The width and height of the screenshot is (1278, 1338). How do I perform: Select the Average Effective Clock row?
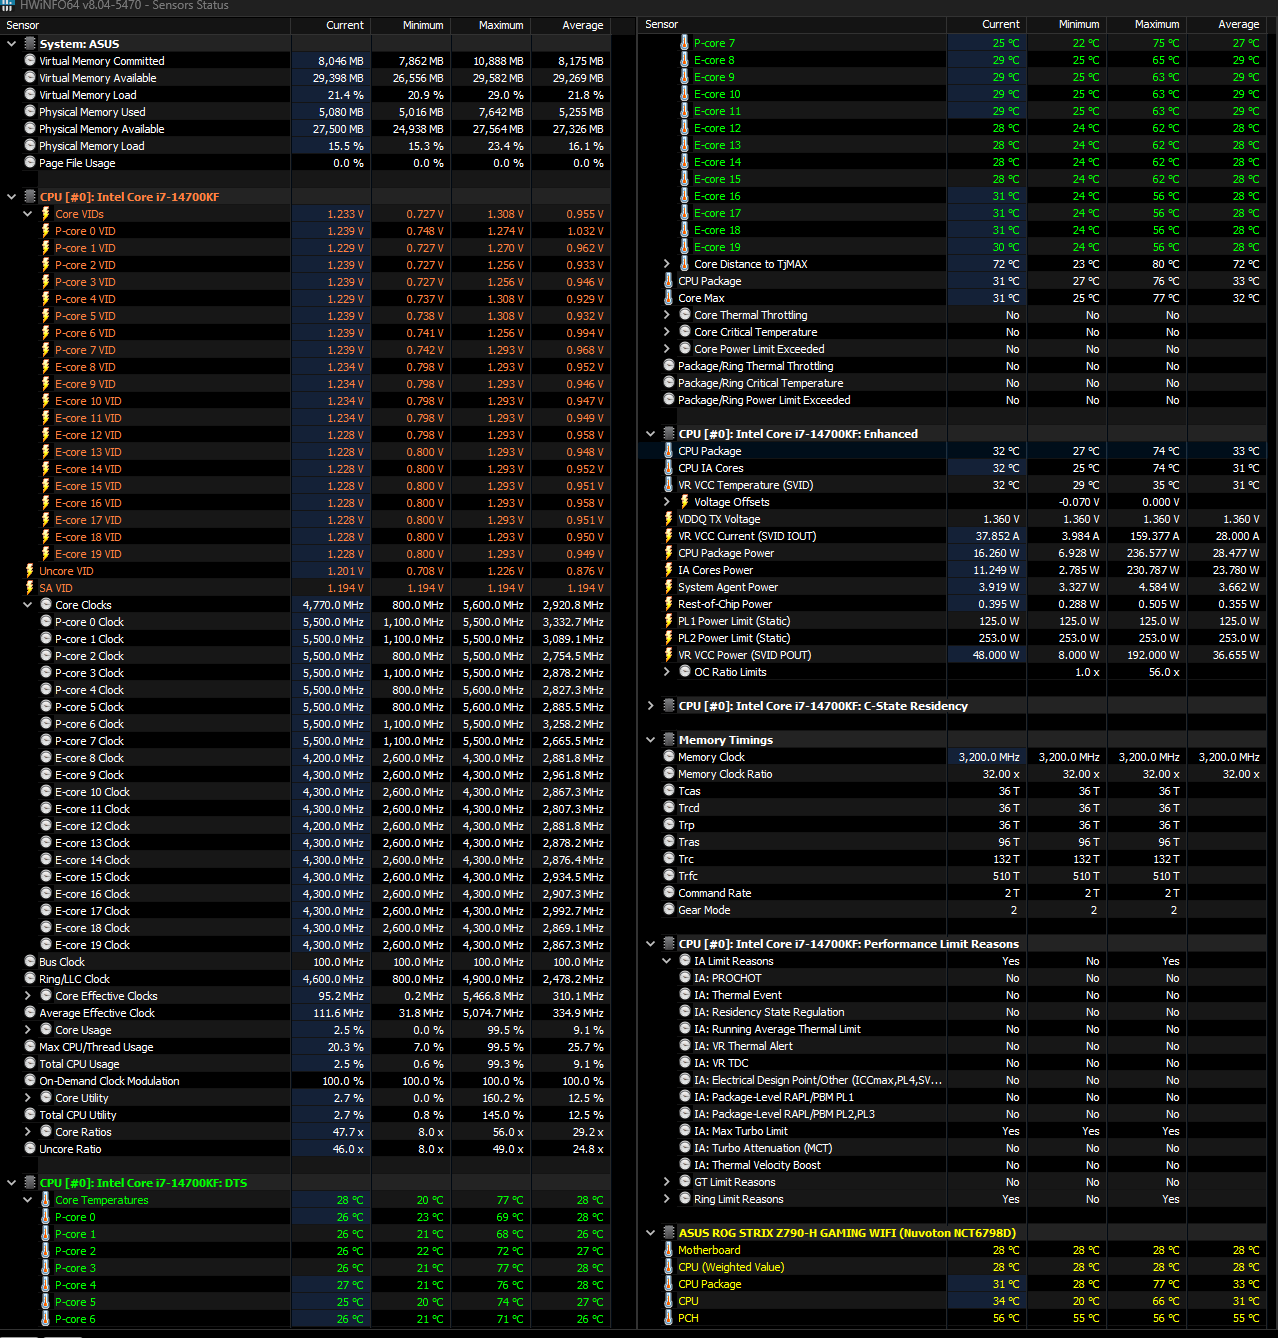(306, 1013)
